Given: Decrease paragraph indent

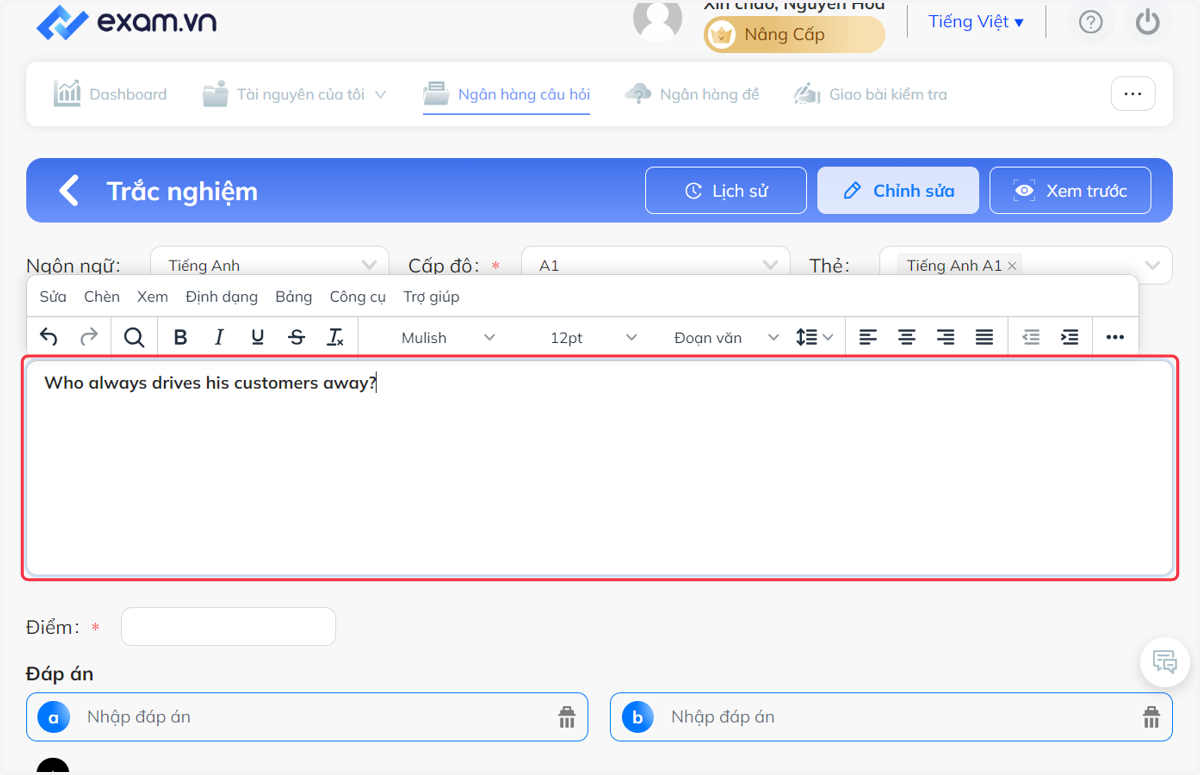Looking at the screenshot, I should click(x=1031, y=337).
